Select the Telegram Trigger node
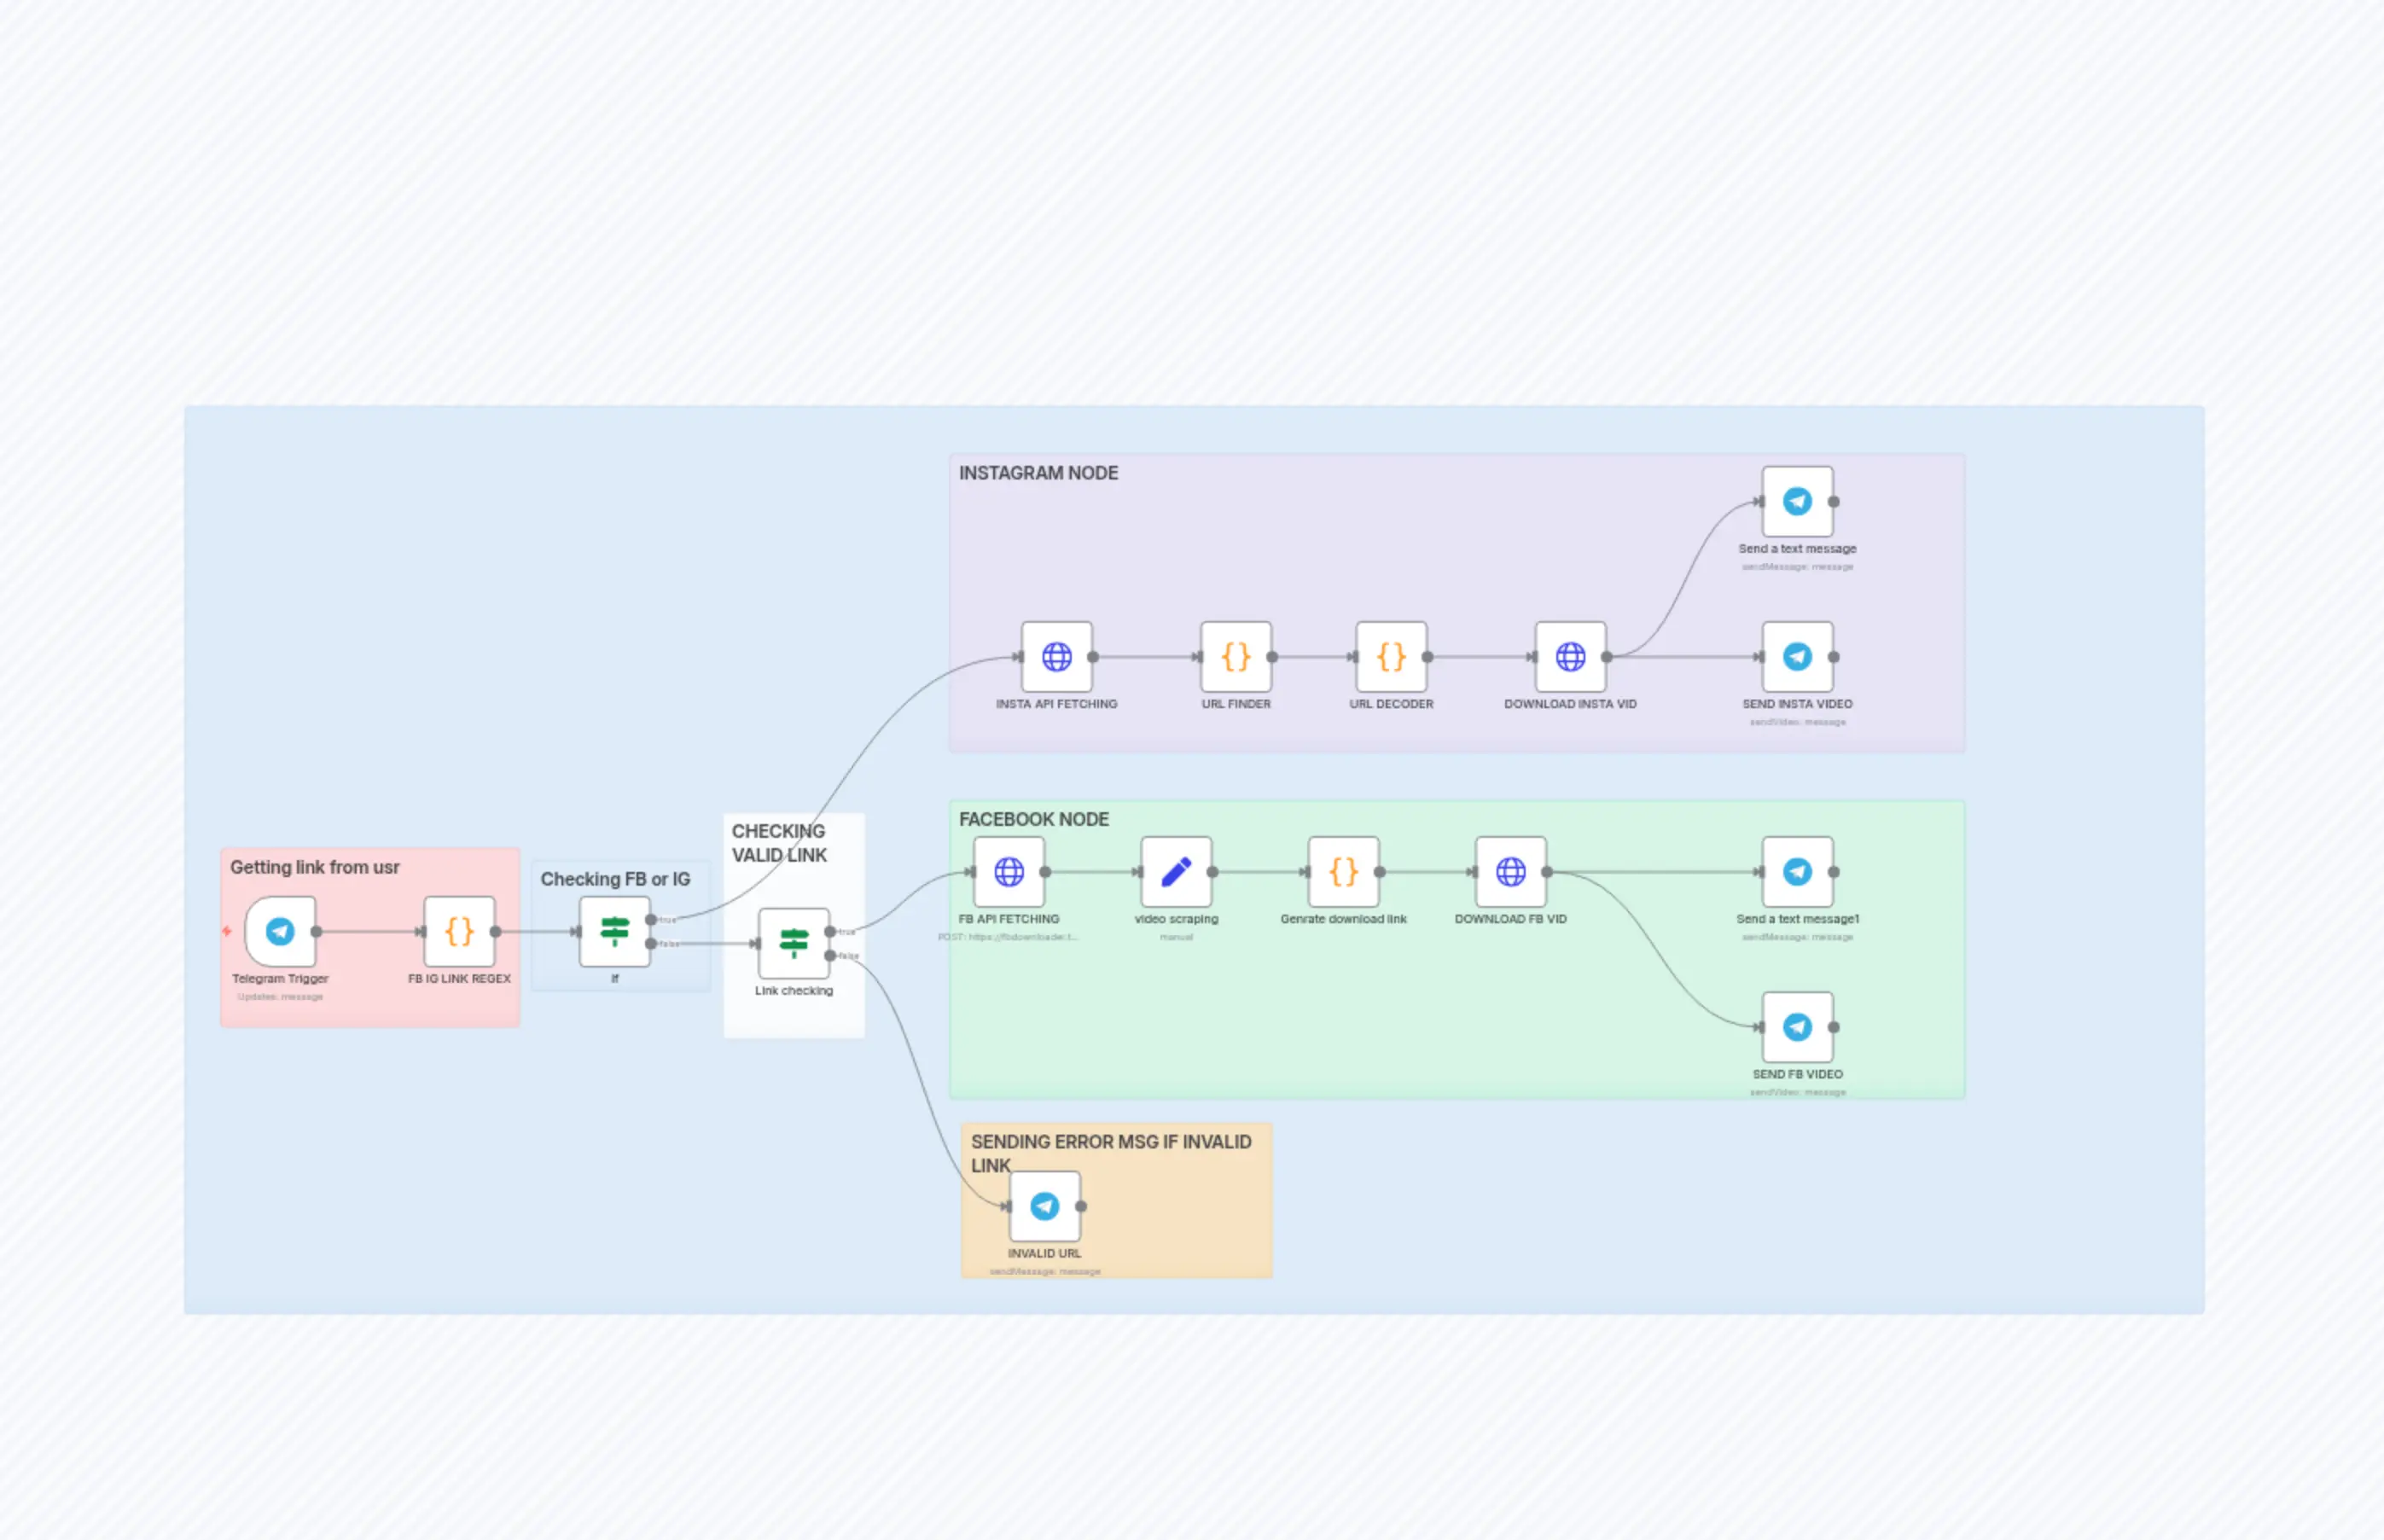Viewport: 2384px width, 1540px height. (x=280, y=931)
